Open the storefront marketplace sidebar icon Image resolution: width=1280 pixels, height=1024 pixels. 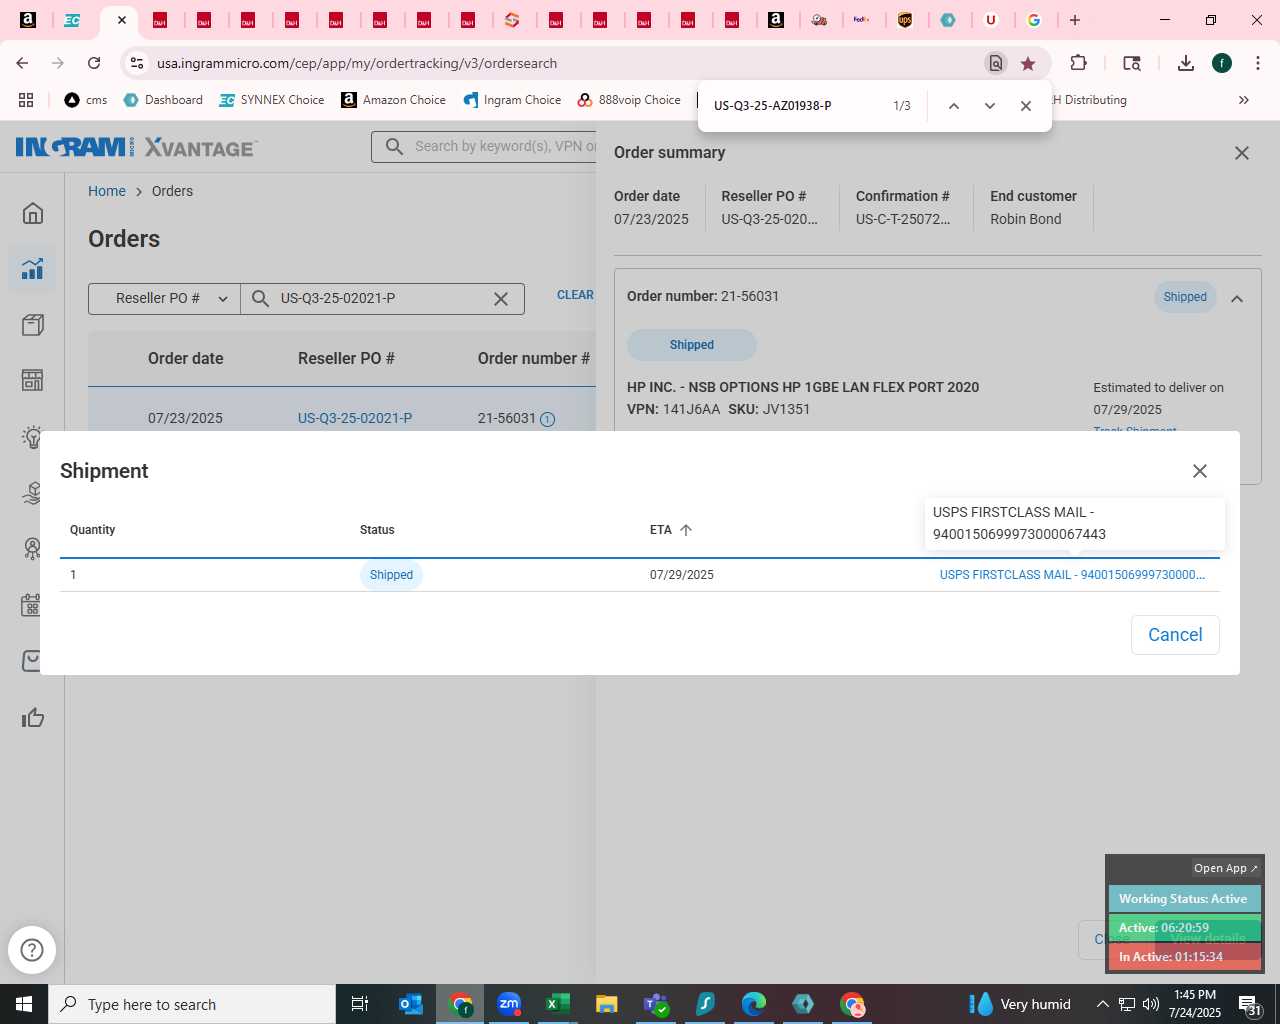[x=33, y=380]
